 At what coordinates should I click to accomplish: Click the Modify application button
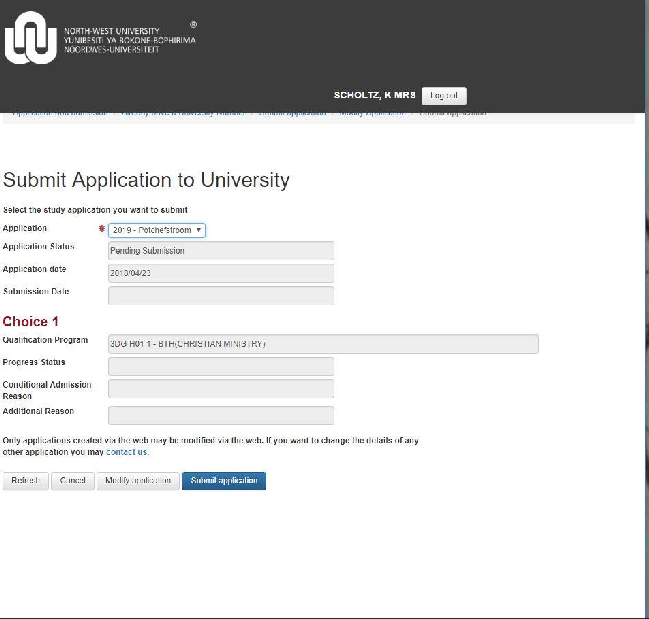coord(139,481)
